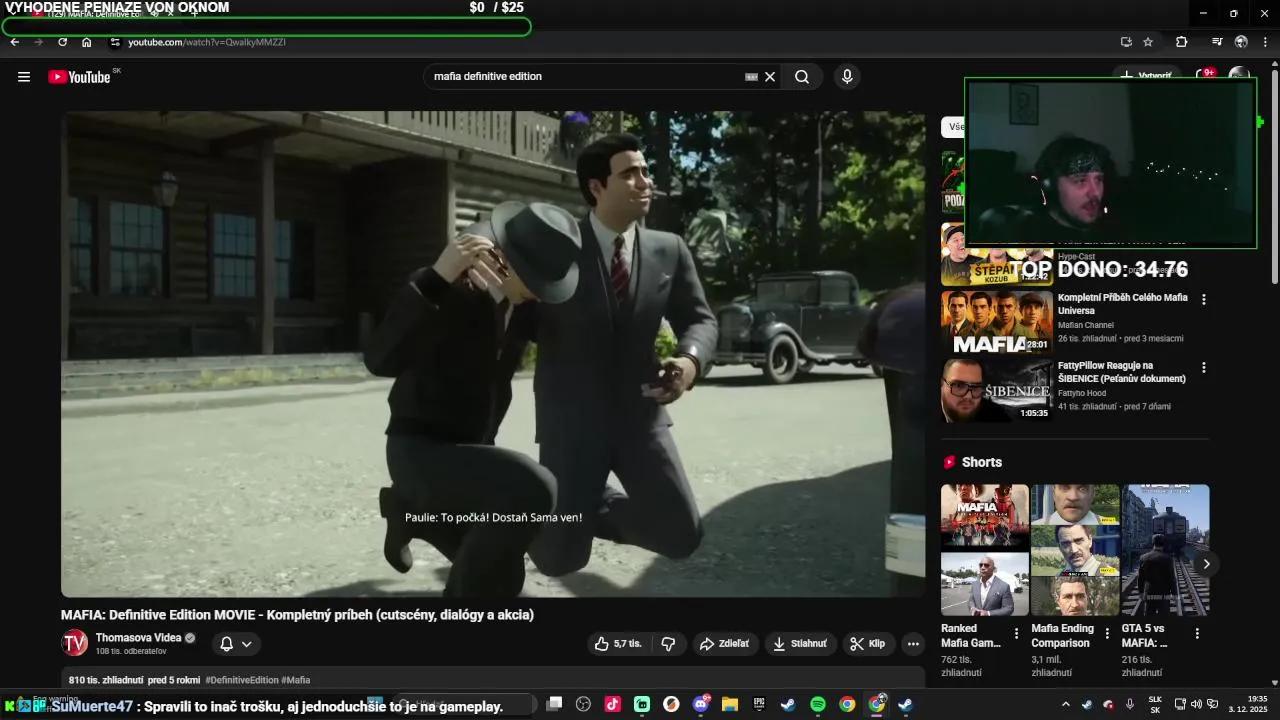Viewport: 1280px width, 720px height.
Task: Show next Shorts with the arrow
Action: [x=1206, y=564]
